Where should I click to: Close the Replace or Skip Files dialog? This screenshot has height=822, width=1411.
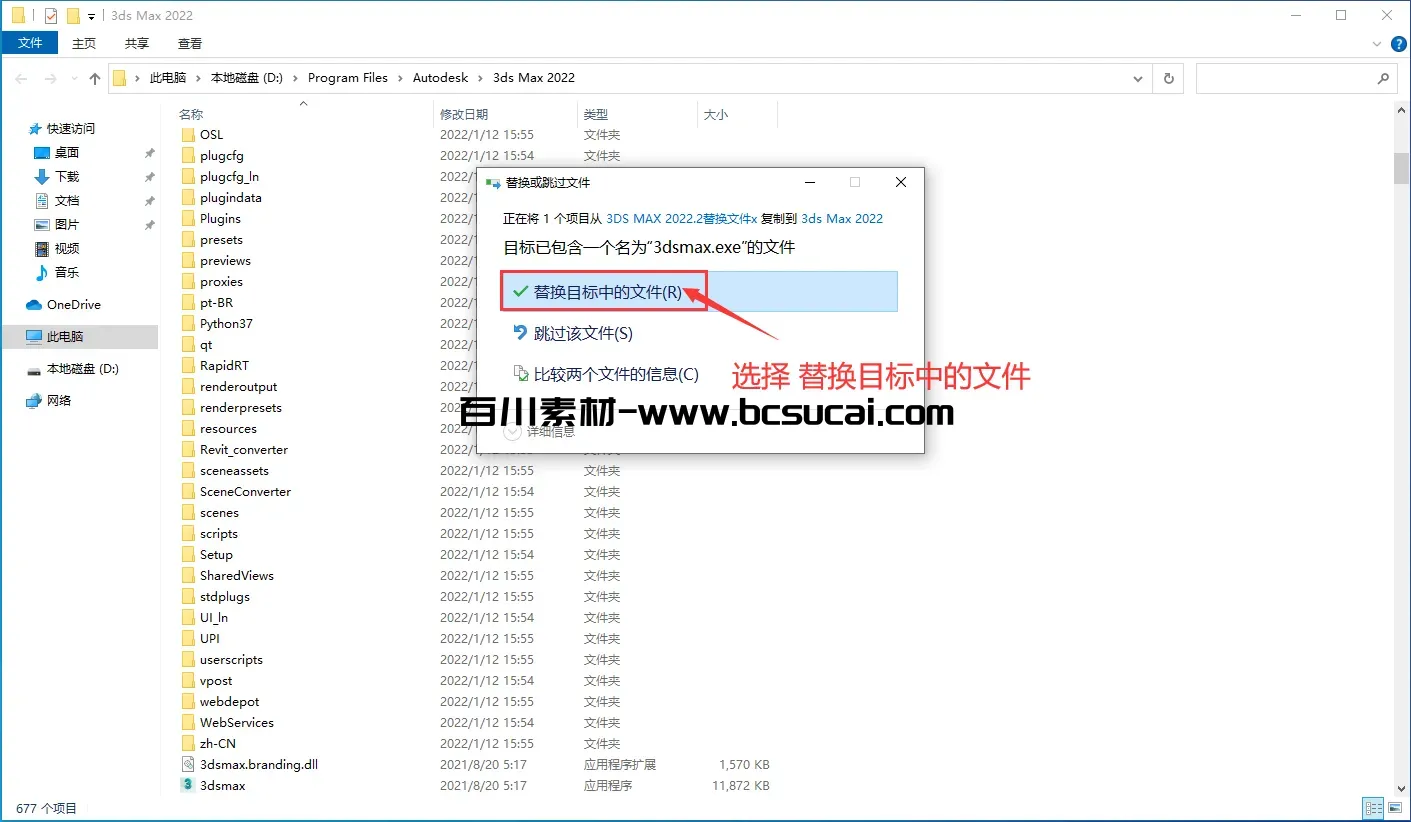(901, 182)
